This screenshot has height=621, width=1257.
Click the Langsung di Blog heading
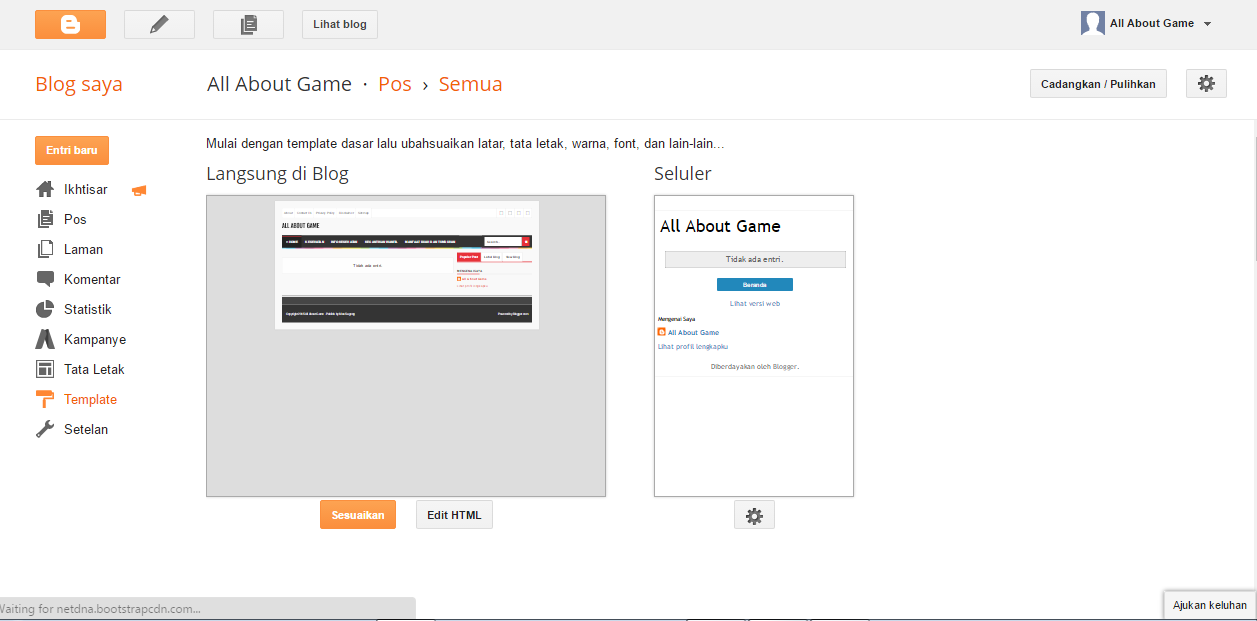277,174
